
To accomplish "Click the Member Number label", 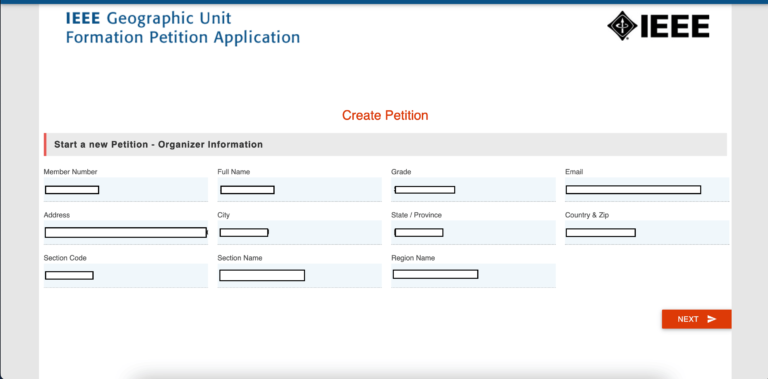I will (x=71, y=172).
